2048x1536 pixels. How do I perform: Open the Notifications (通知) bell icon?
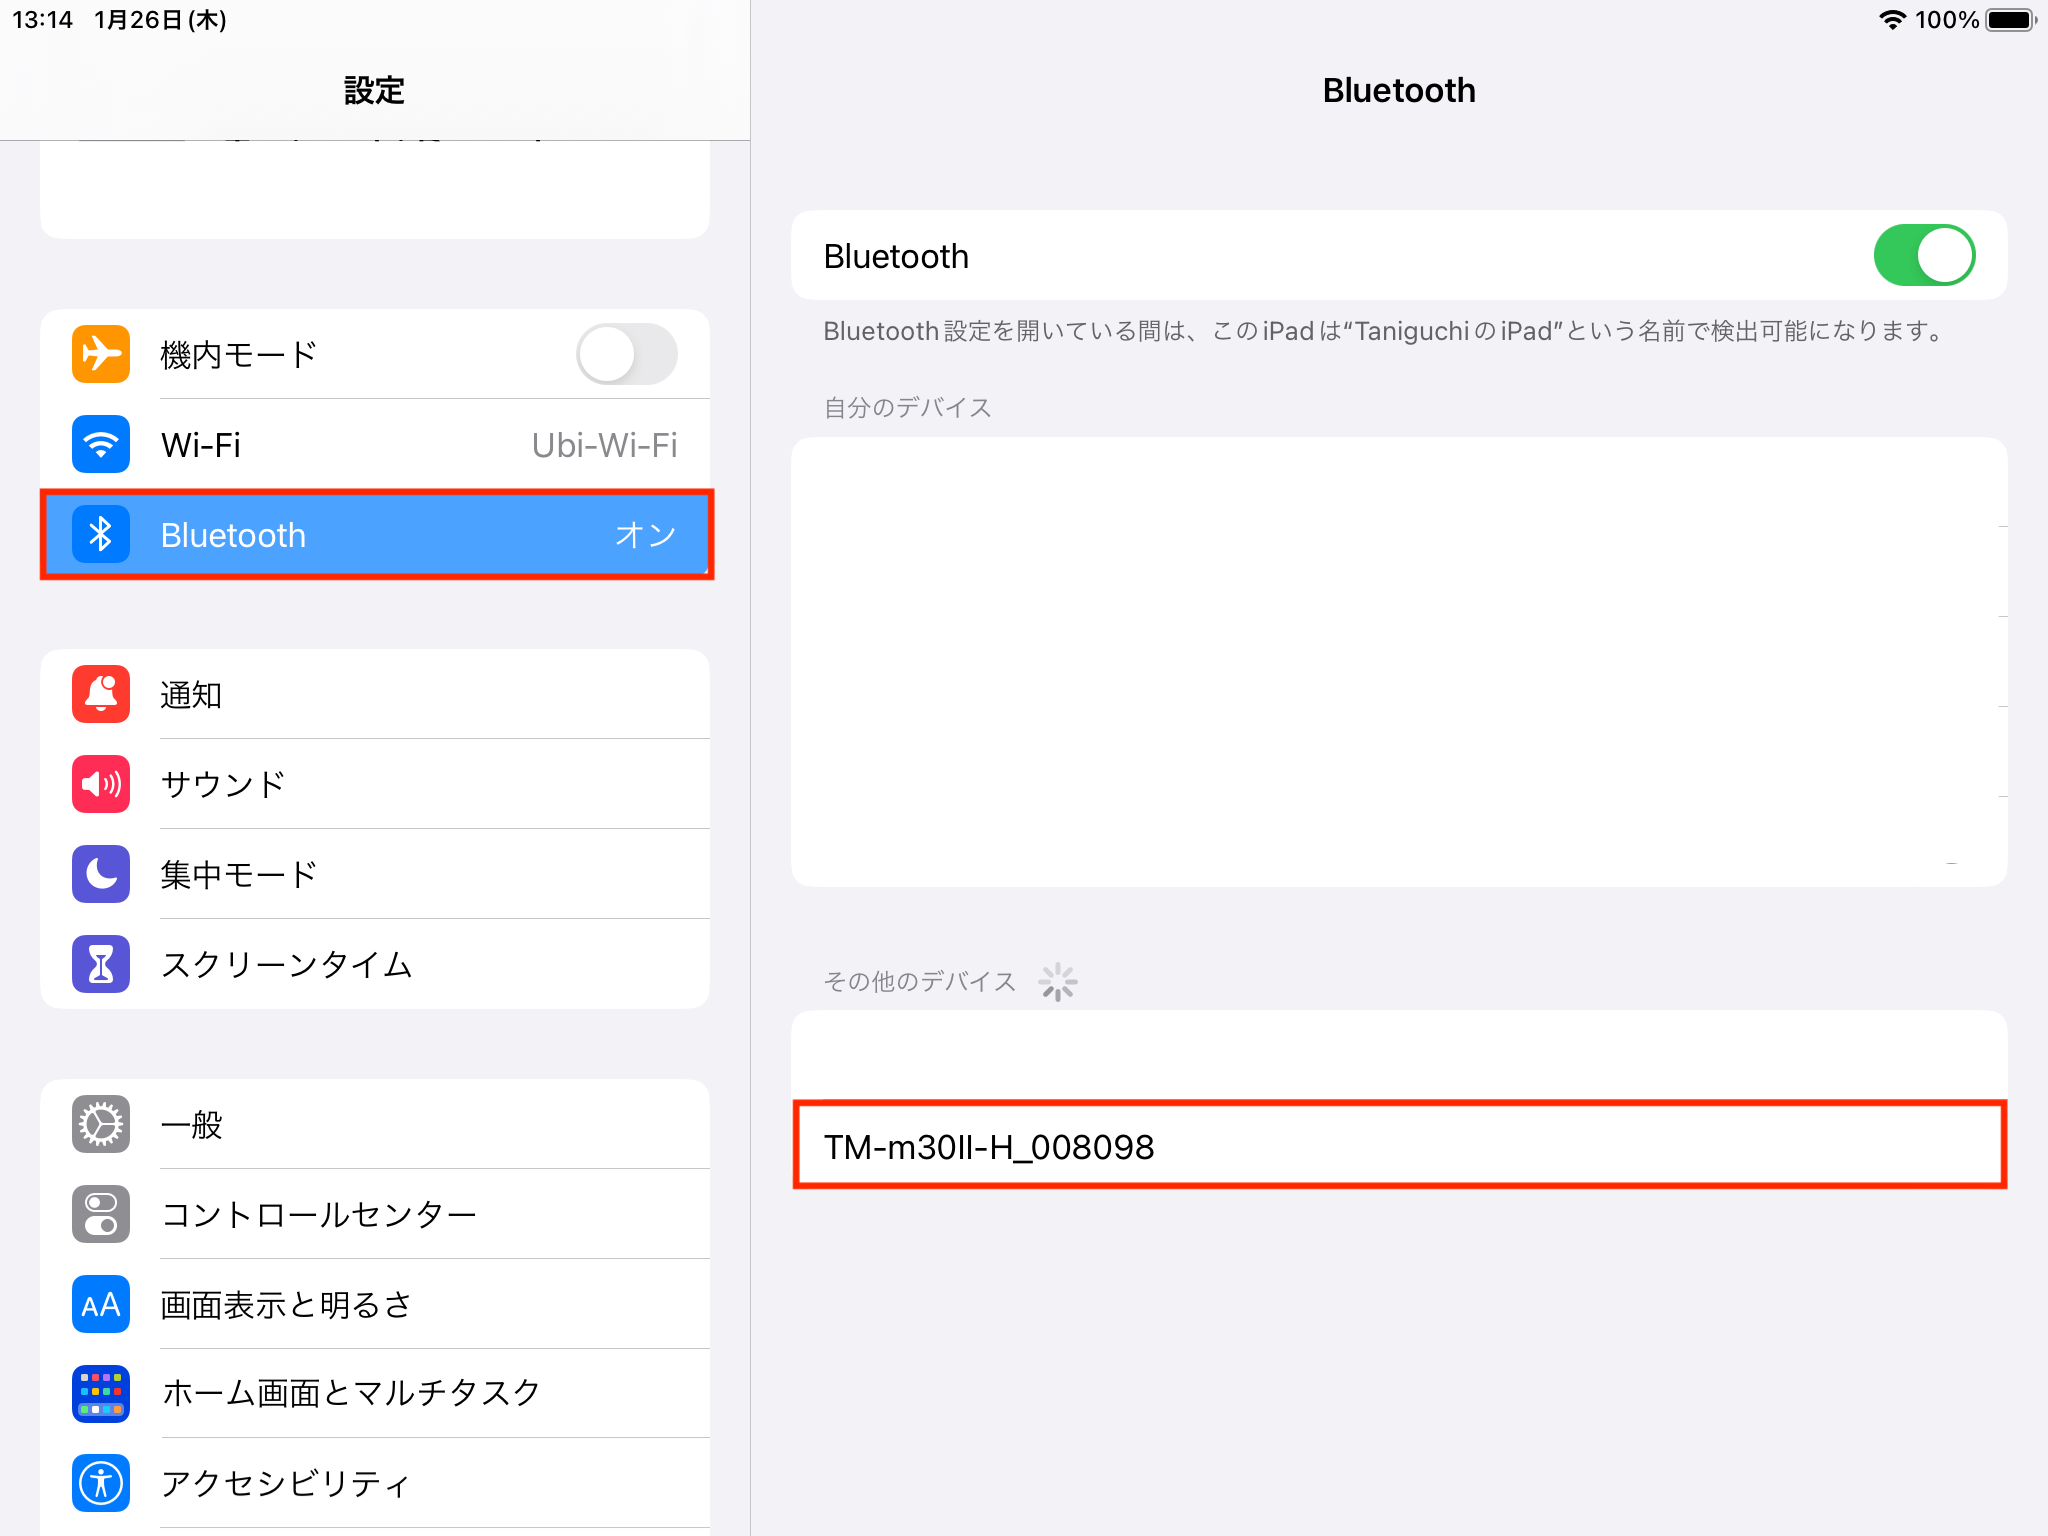101,694
